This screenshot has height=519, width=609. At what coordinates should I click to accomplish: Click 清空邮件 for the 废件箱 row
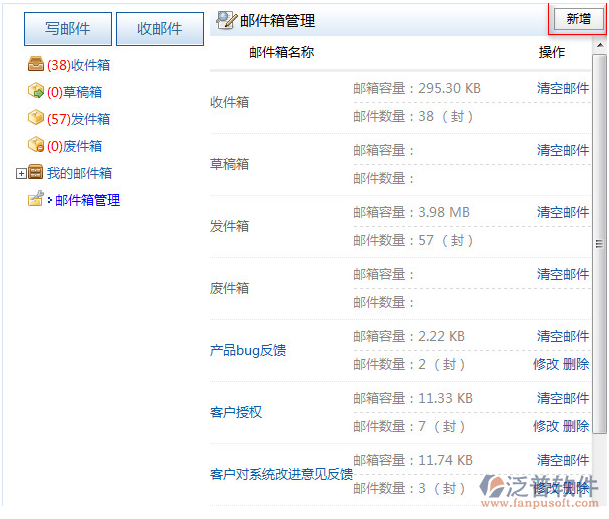point(563,275)
